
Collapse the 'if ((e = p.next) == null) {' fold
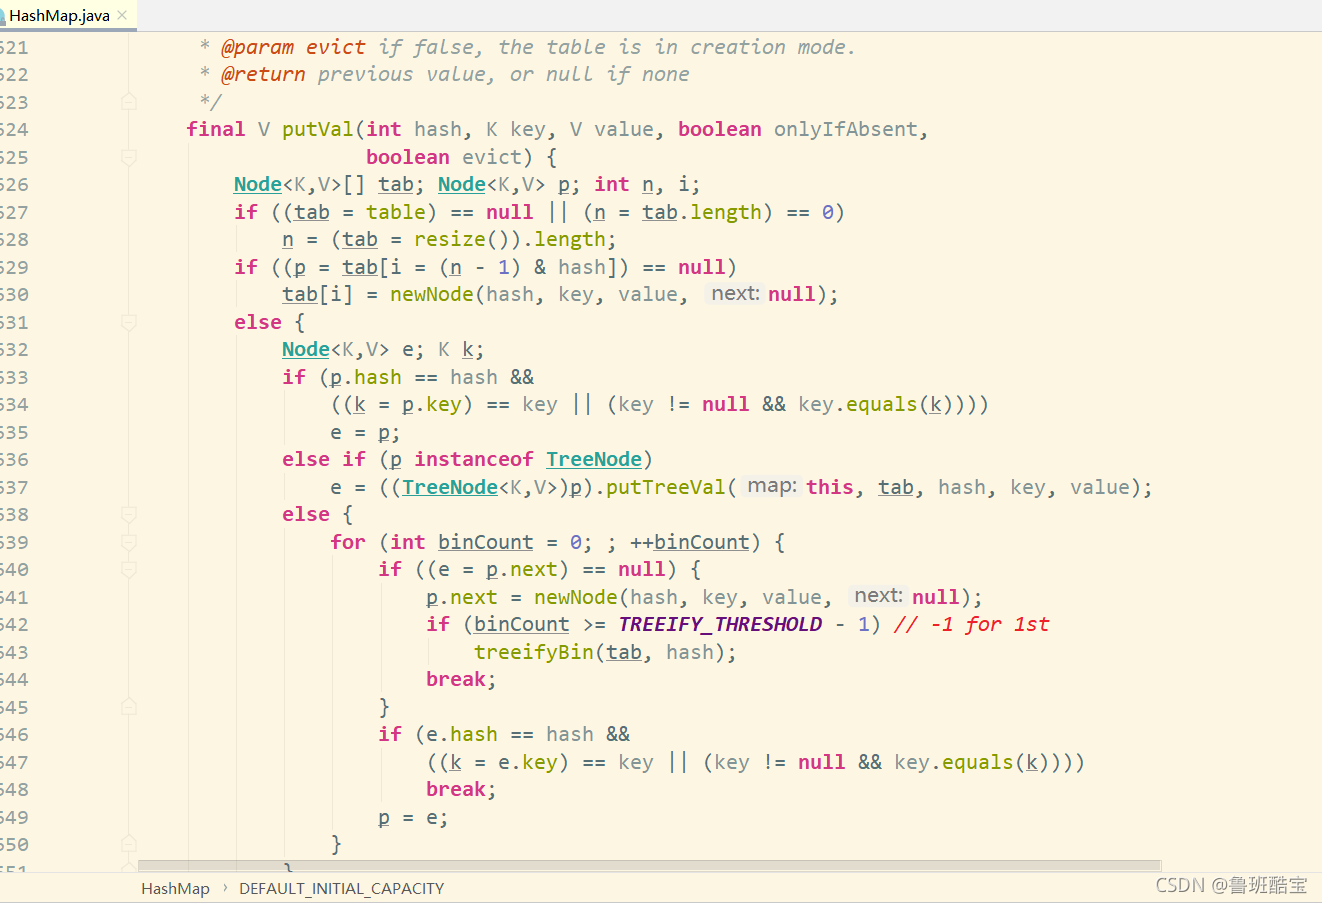[x=128, y=569]
